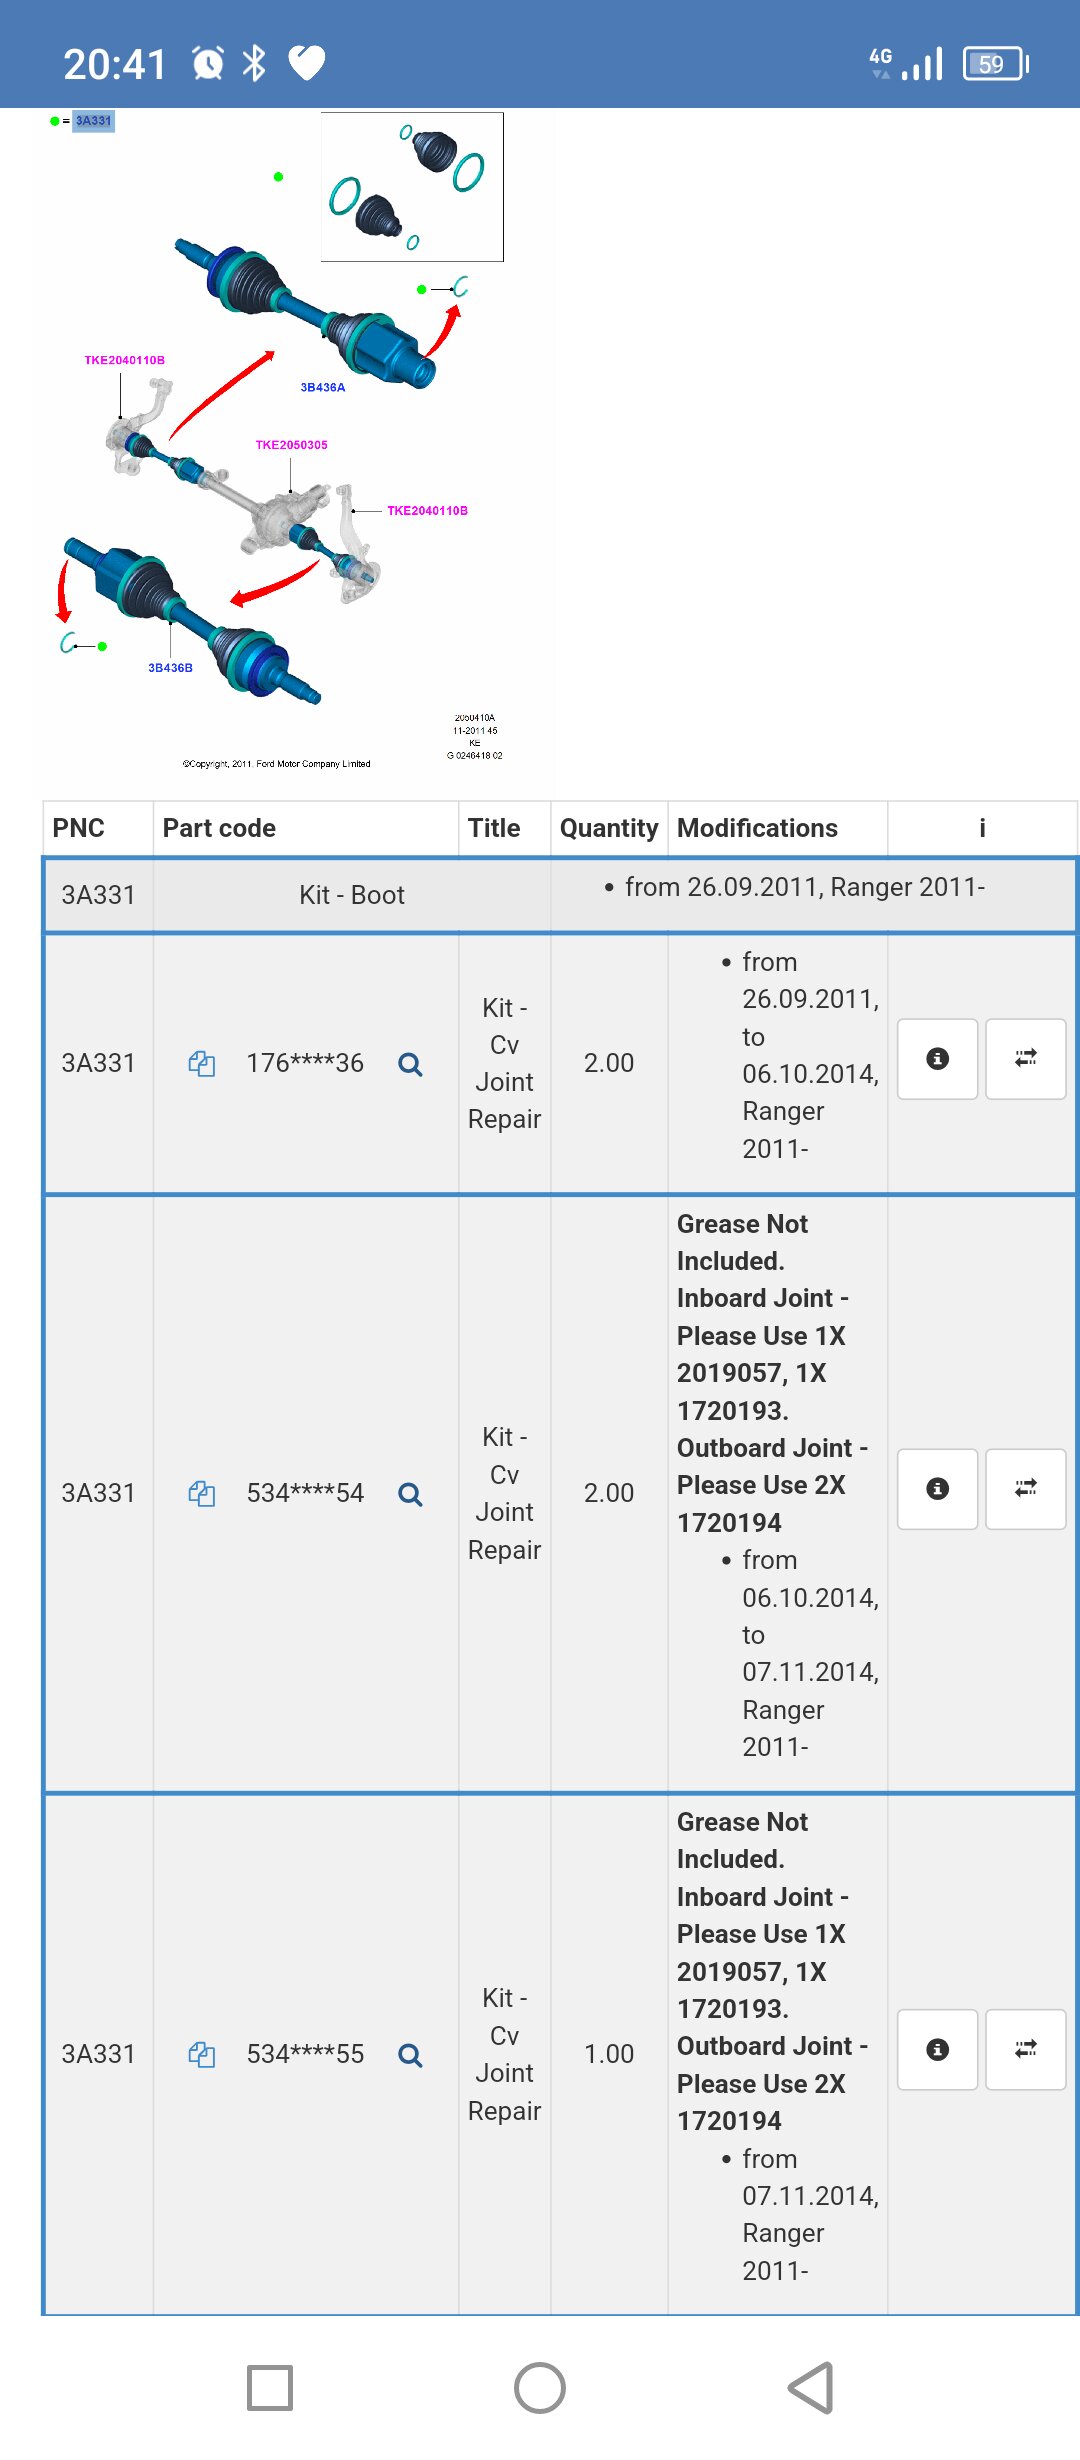The width and height of the screenshot is (1080, 2460).
Task: Open the TKE2050305 diagram reference
Action: [x=291, y=445]
